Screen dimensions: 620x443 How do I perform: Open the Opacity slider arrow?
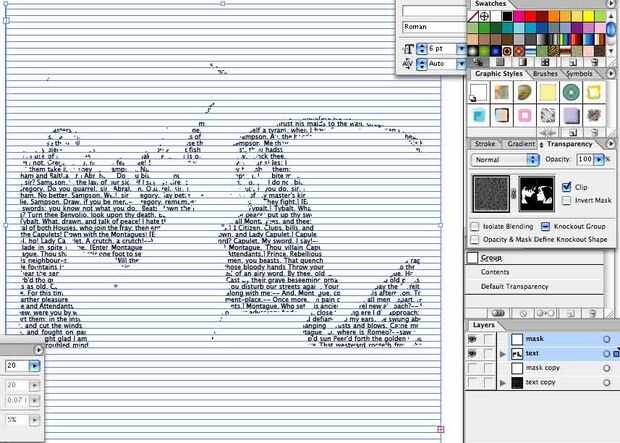coord(599,159)
